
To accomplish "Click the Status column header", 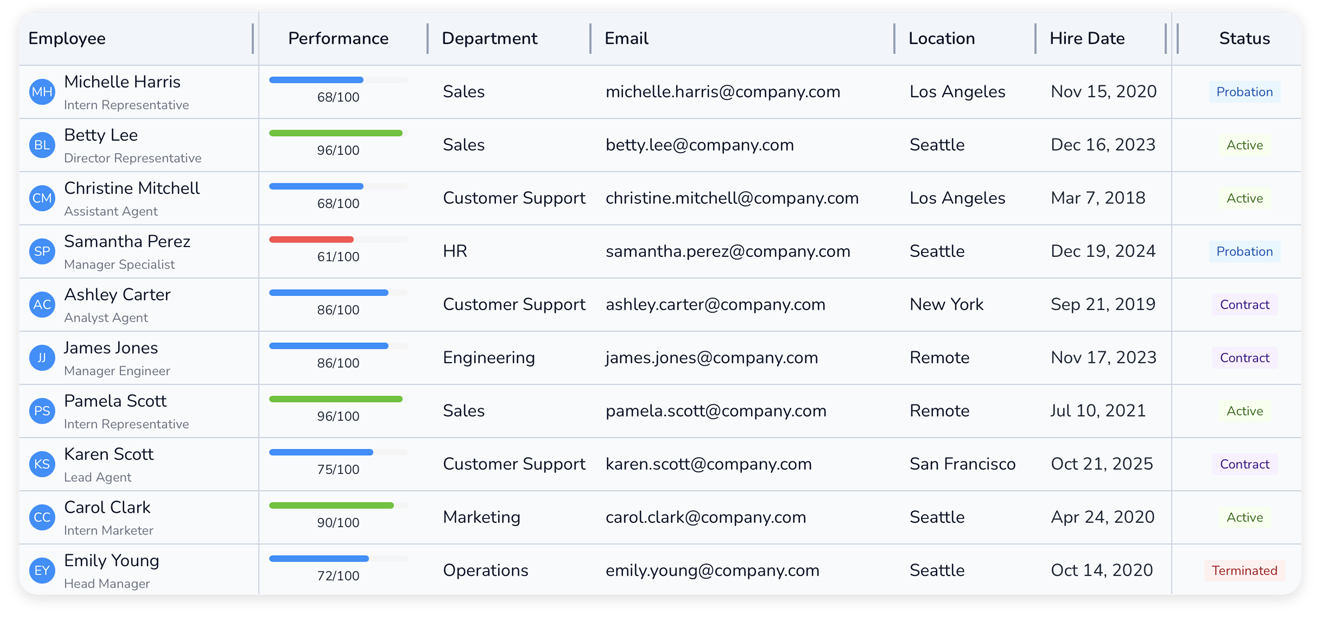I will pyautogui.click(x=1244, y=39).
